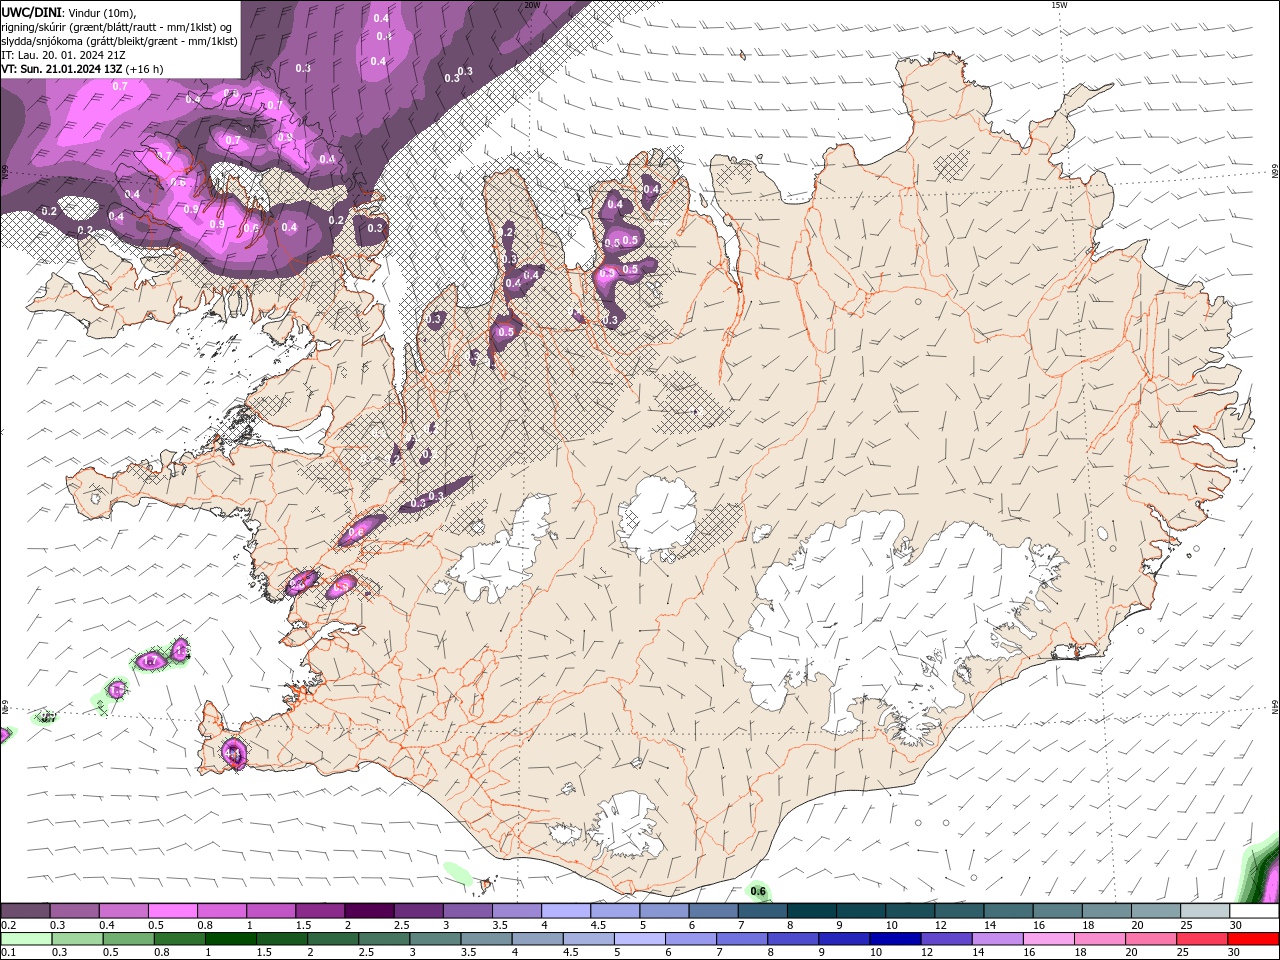Select the darkest green 1 swatch in lower legend
Image resolution: width=1280 pixels, height=960 pixels.
[230, 939]
